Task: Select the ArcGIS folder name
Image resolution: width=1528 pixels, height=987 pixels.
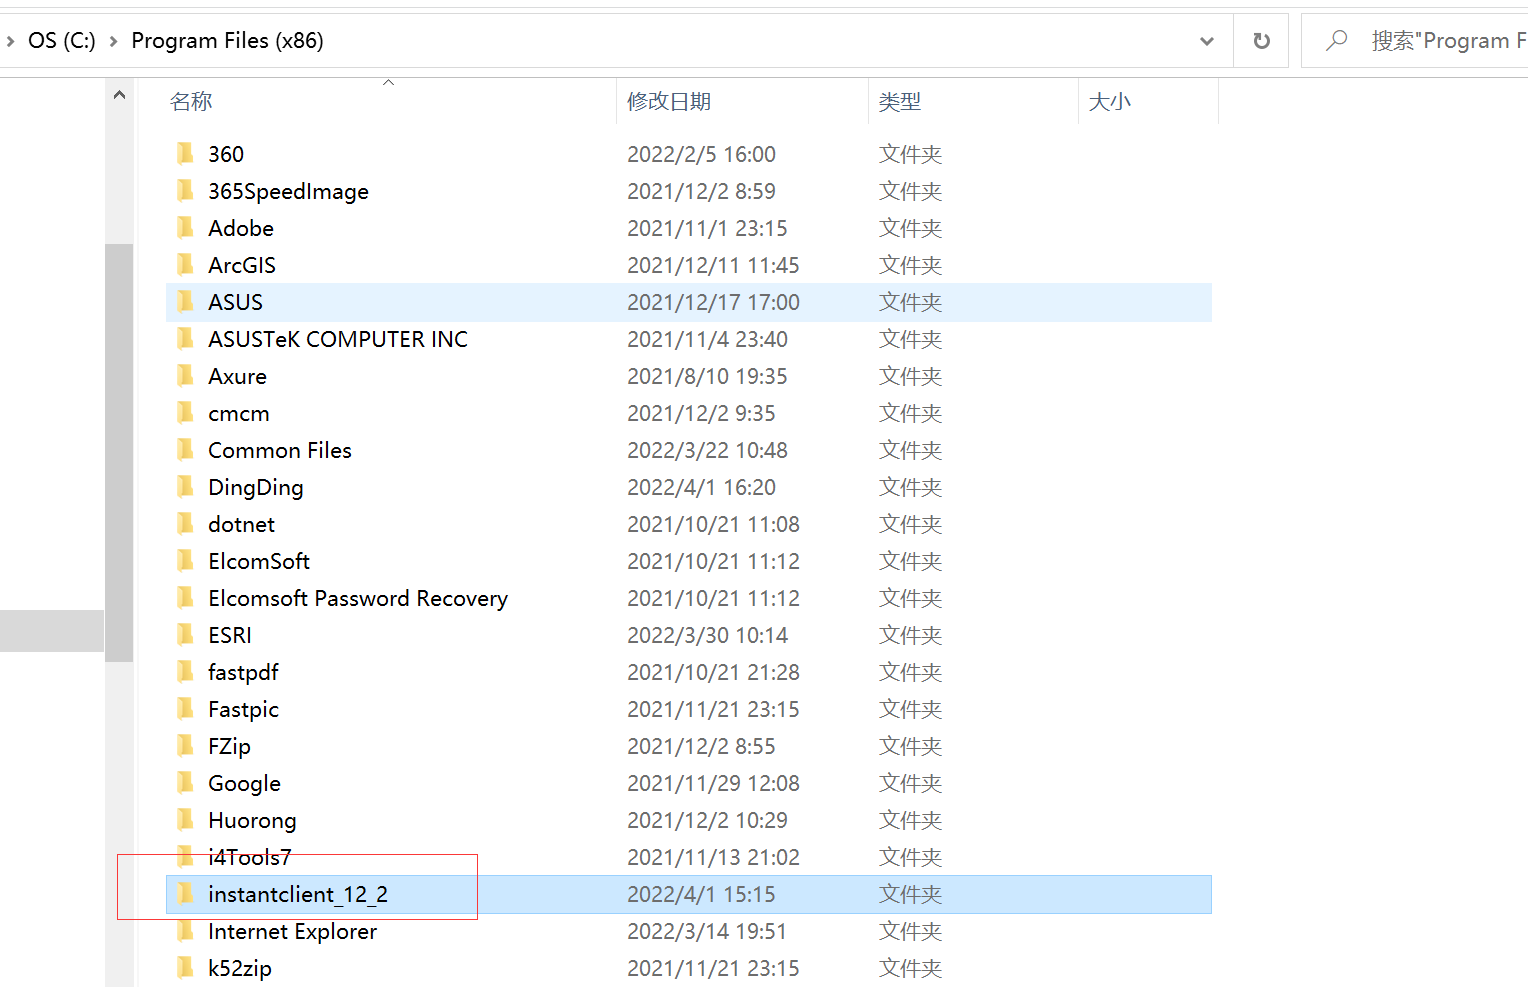Action: coord(242,265)
